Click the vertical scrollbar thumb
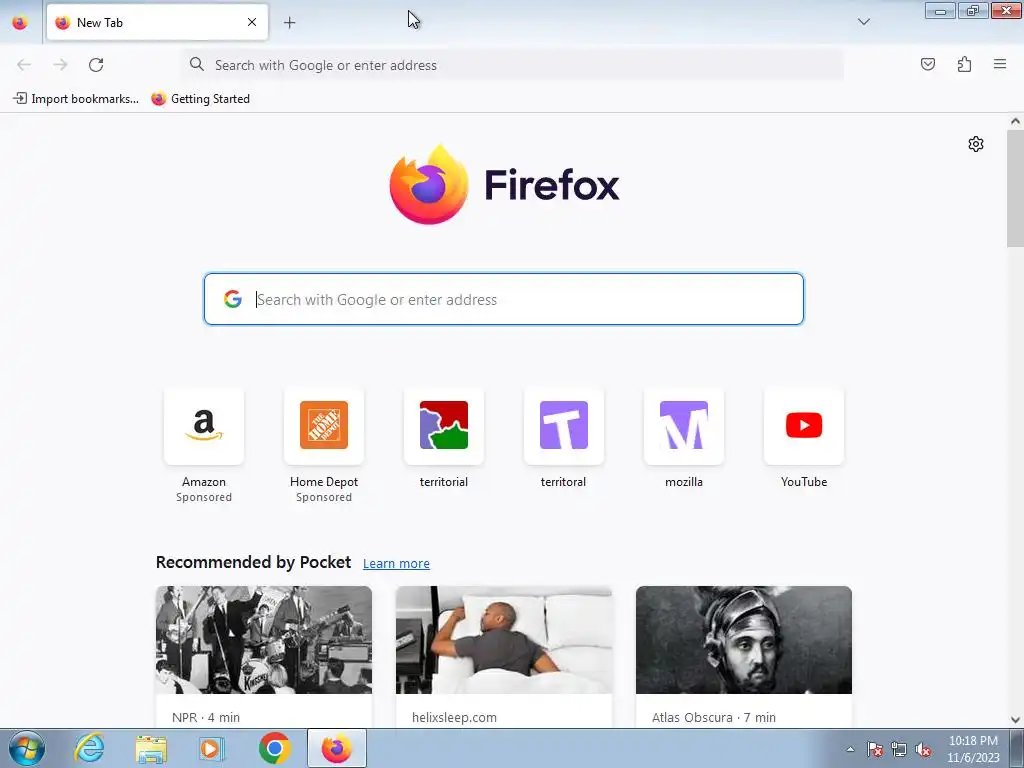 click(x=1015, y=188)
